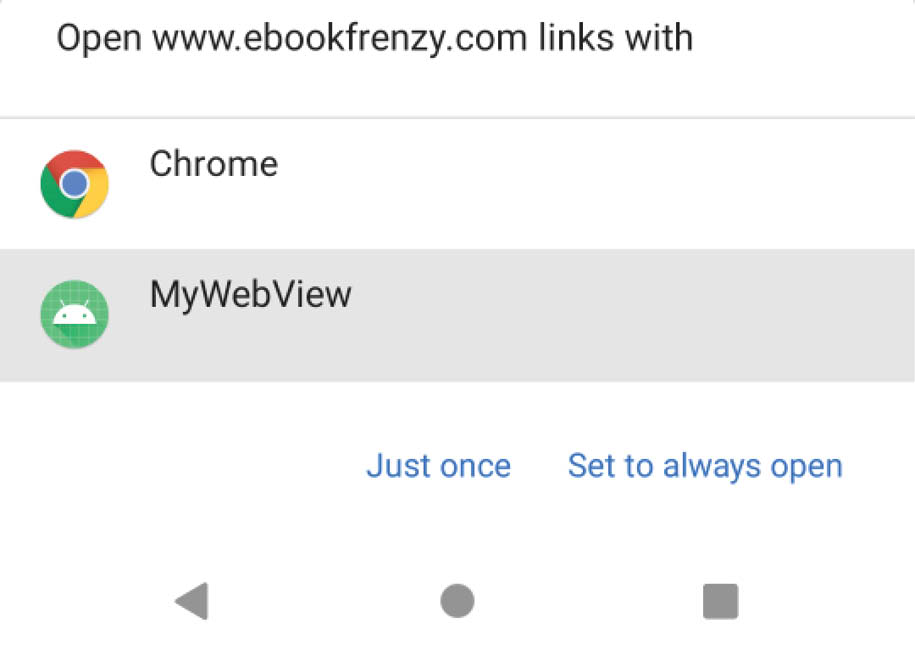Choose Set to always open
Viewport: 915px width, 657px height.
point(706,466)
